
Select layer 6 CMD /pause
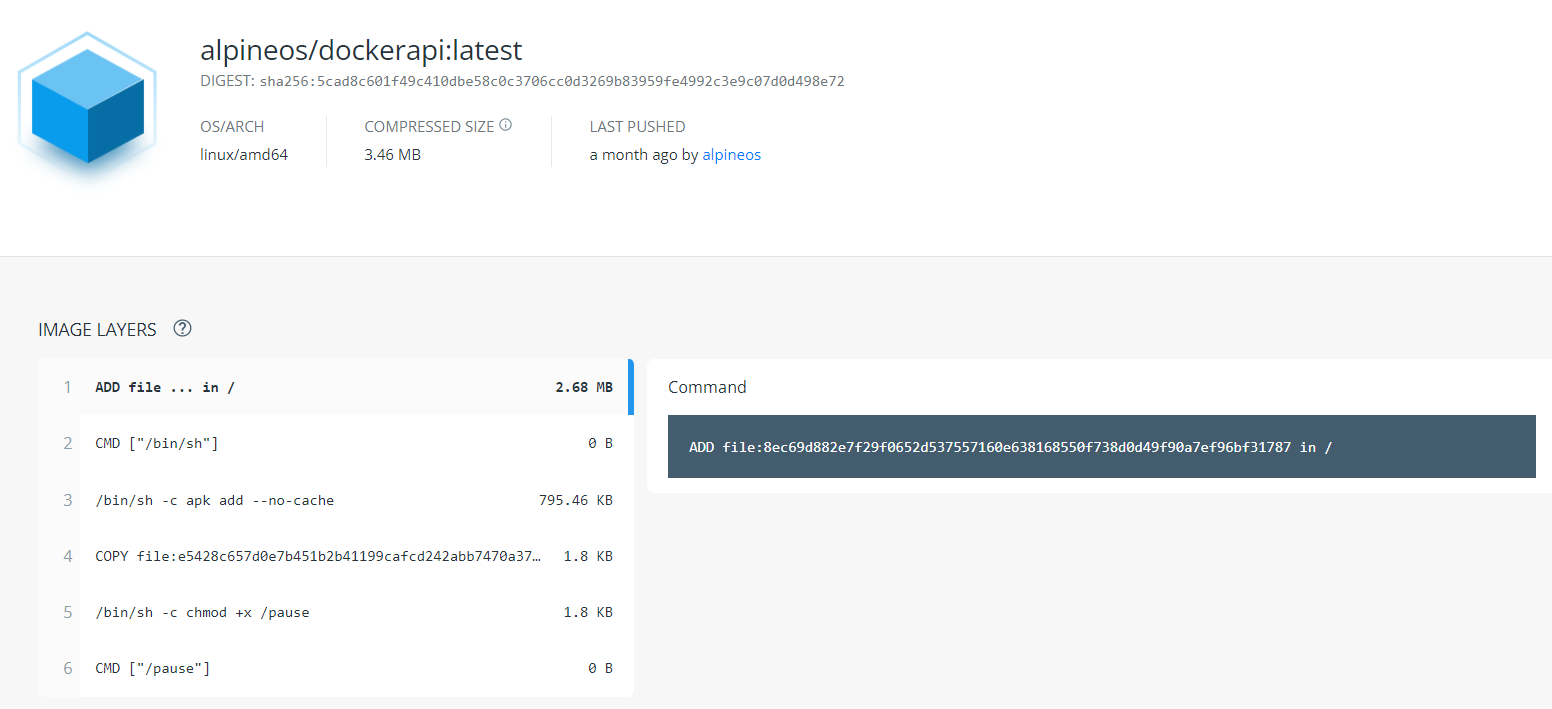coord(153,668)
